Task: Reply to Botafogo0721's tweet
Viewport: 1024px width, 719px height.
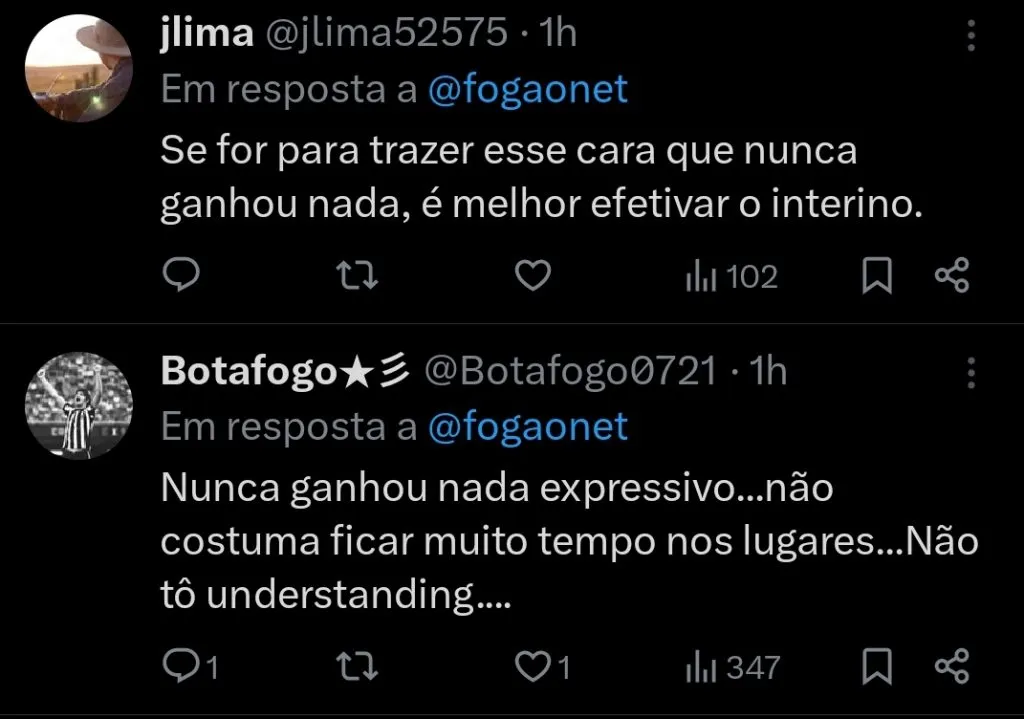Action: (x=182, y=663)
